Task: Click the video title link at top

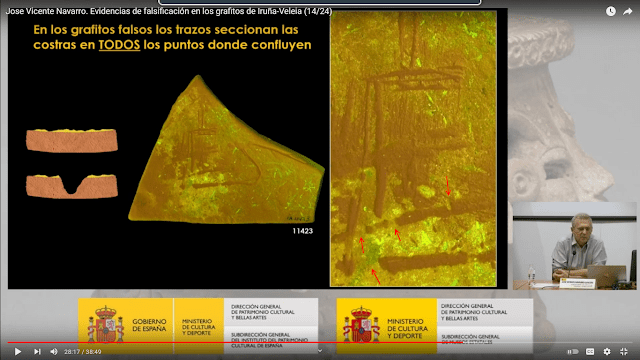Action: tap(169, 11)
